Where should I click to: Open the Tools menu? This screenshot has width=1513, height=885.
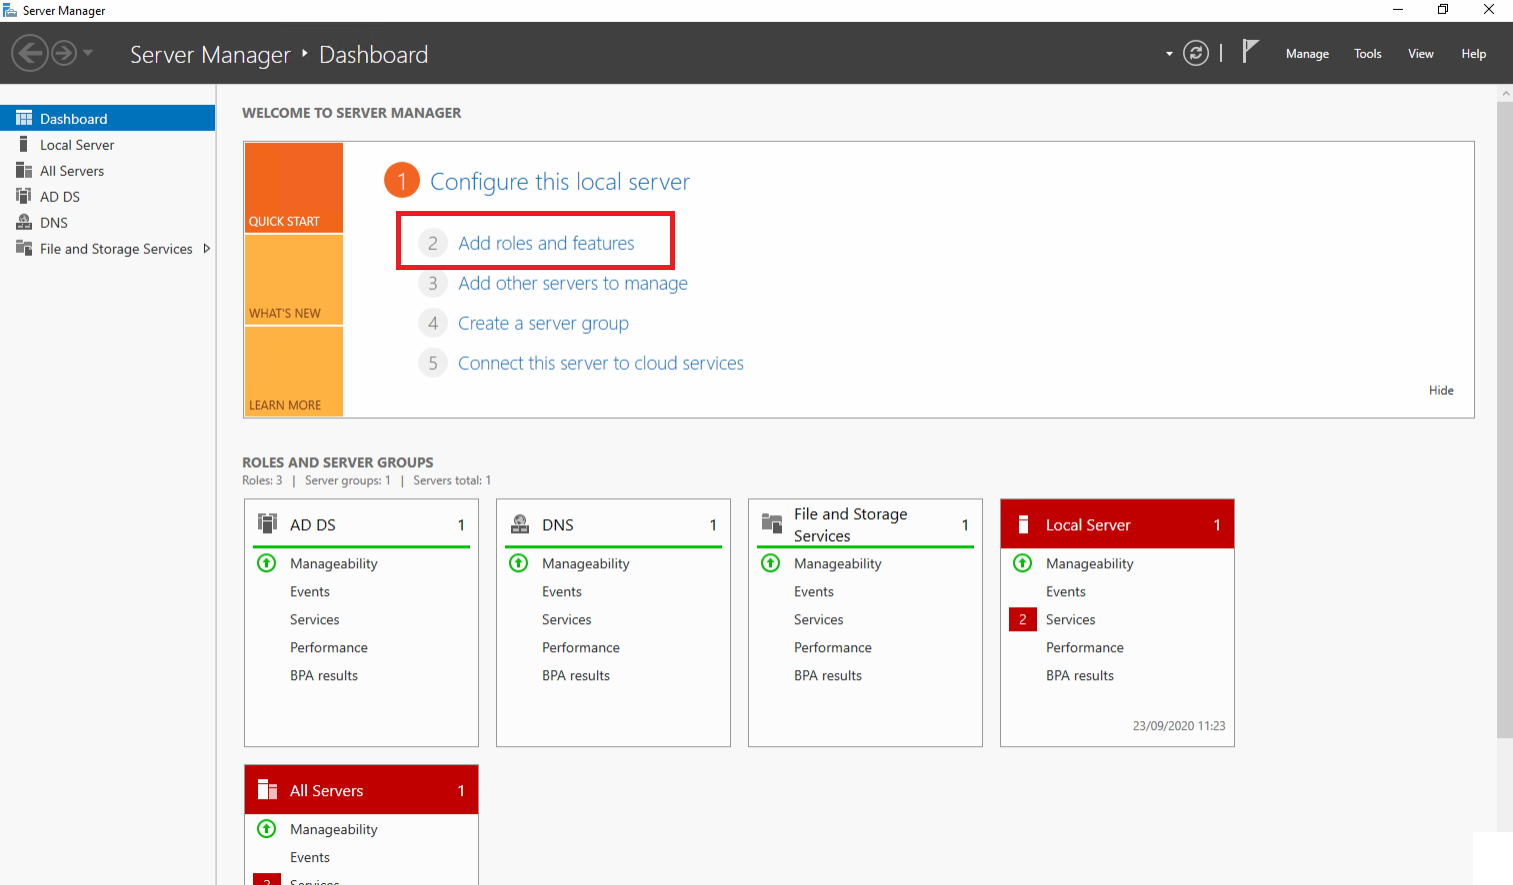(x=1367, y=54)
